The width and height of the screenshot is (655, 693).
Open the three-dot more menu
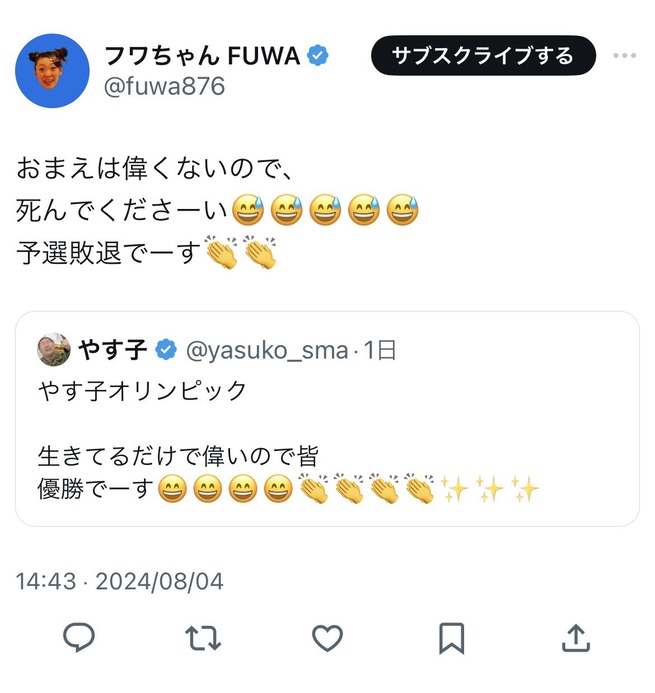pos(625,55)
